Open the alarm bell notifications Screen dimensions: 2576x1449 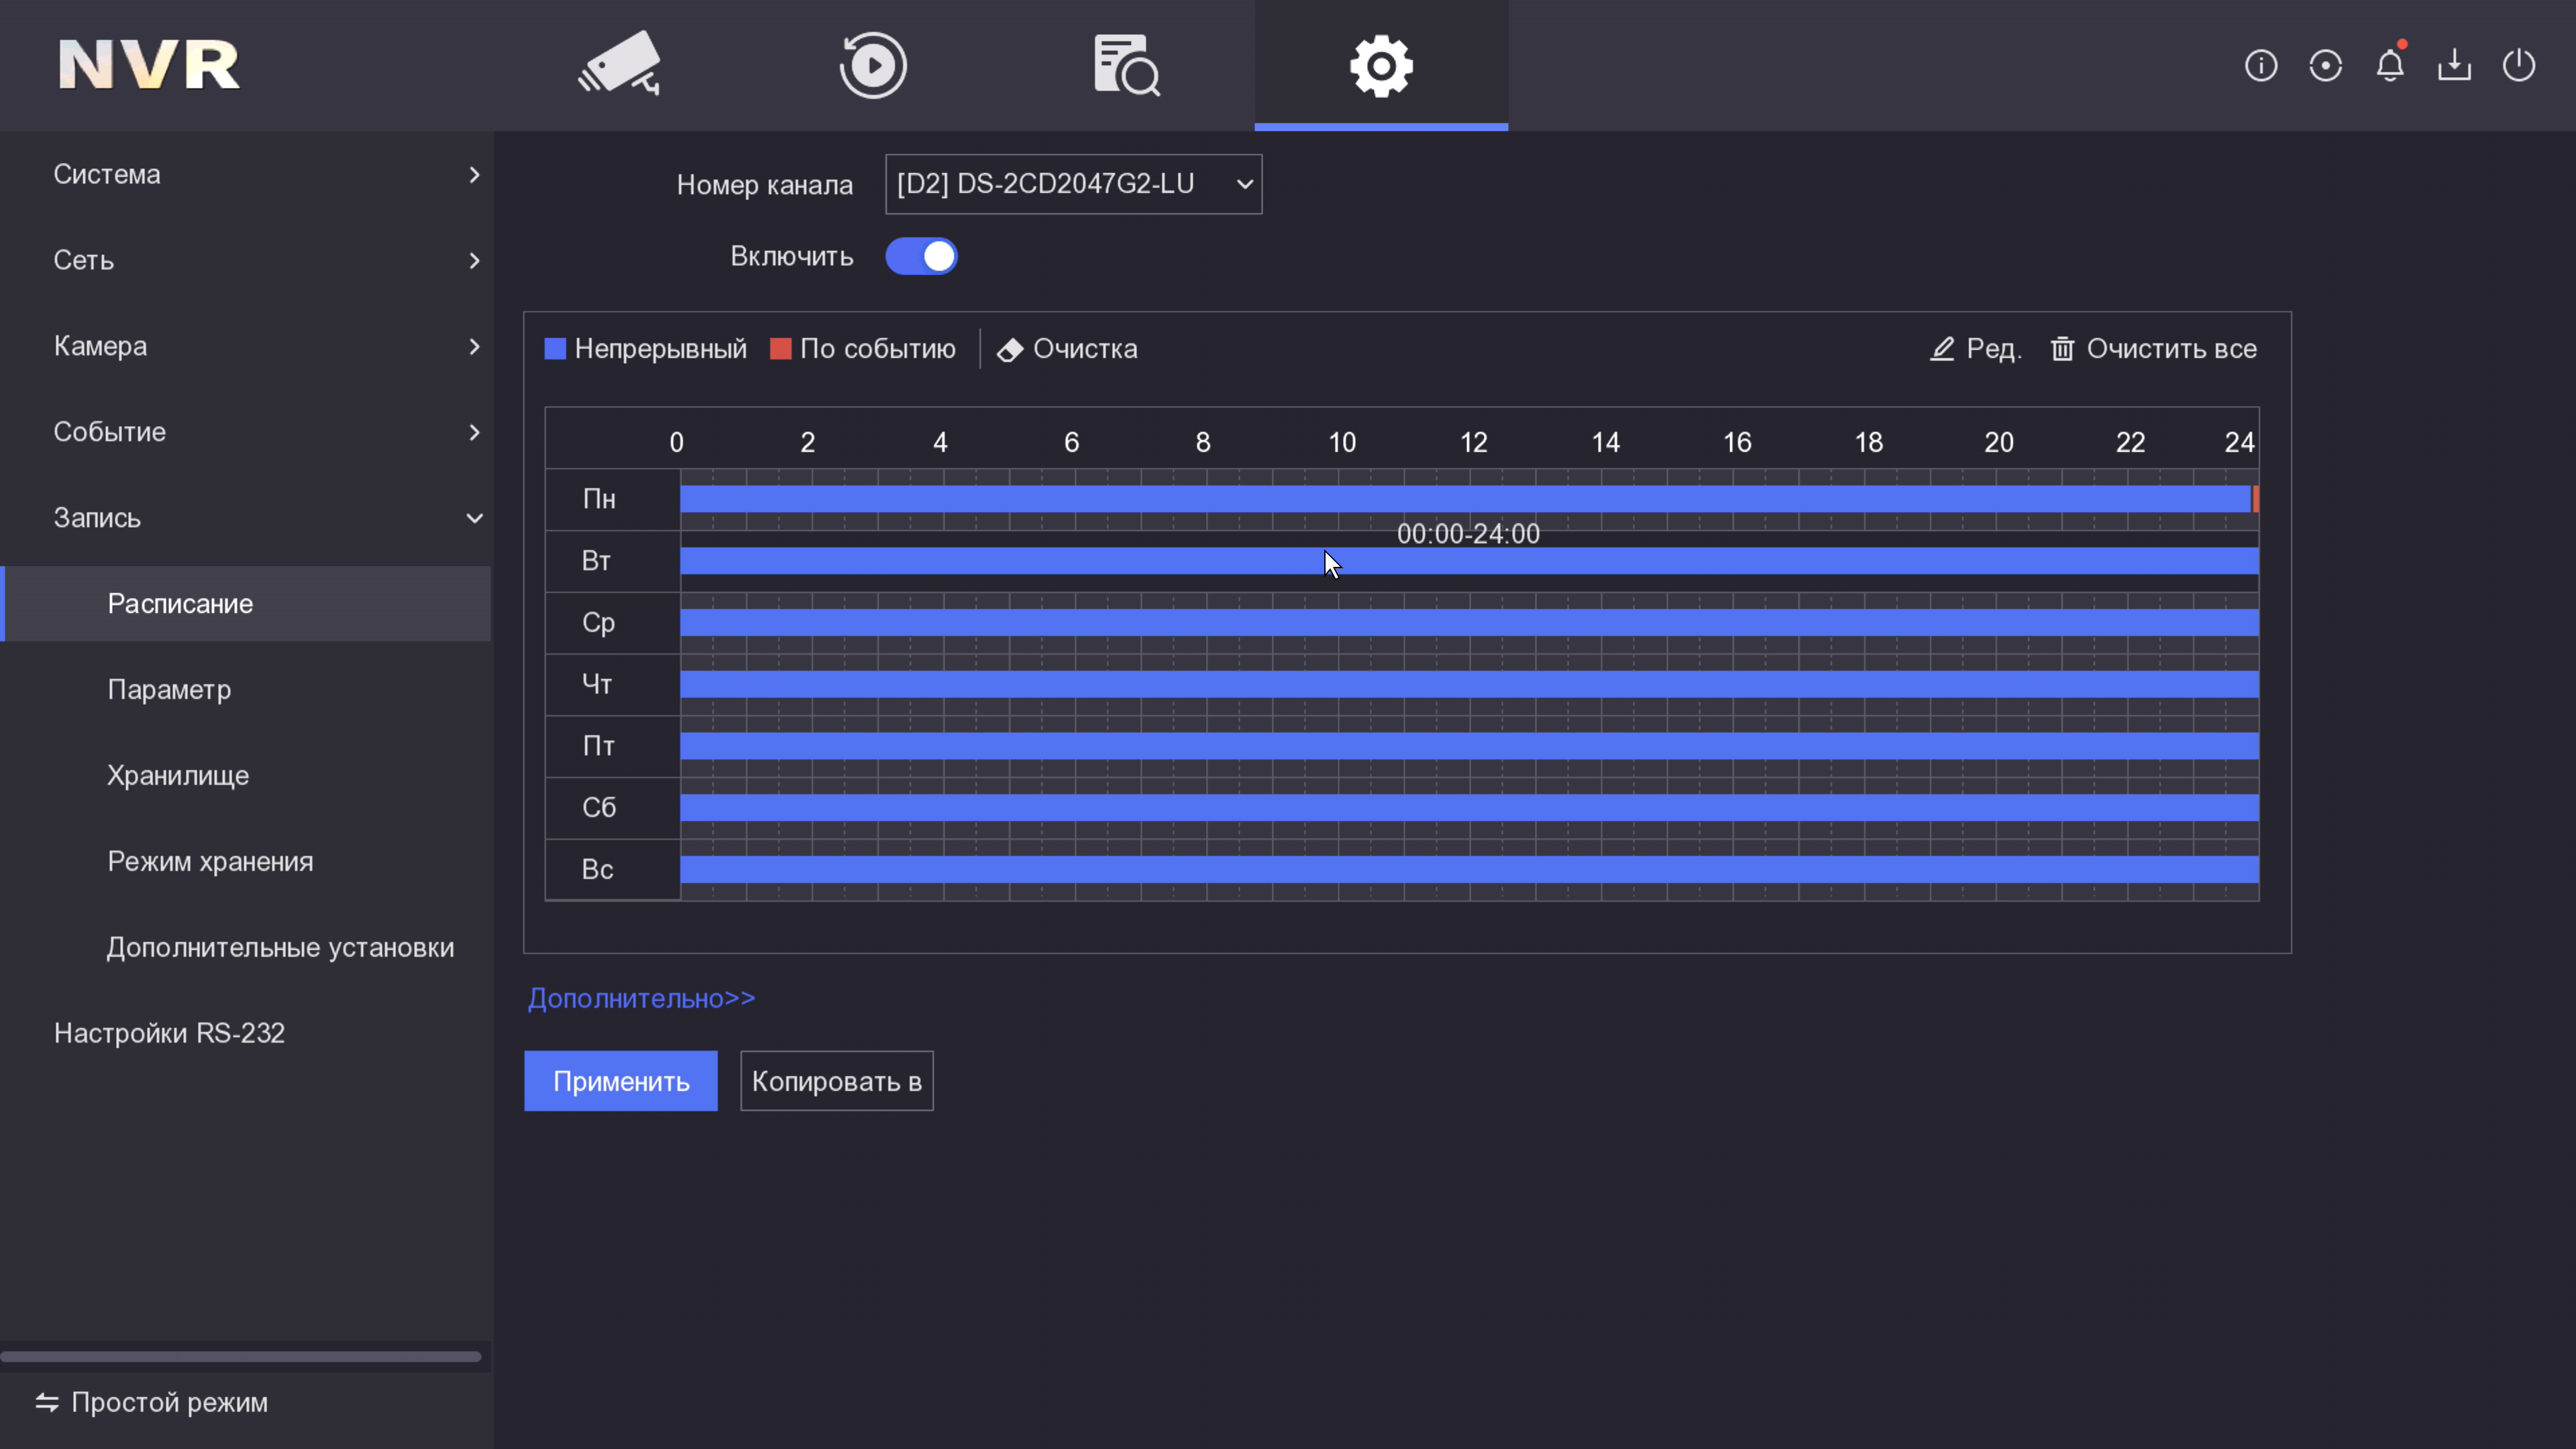coord(2389,66)
